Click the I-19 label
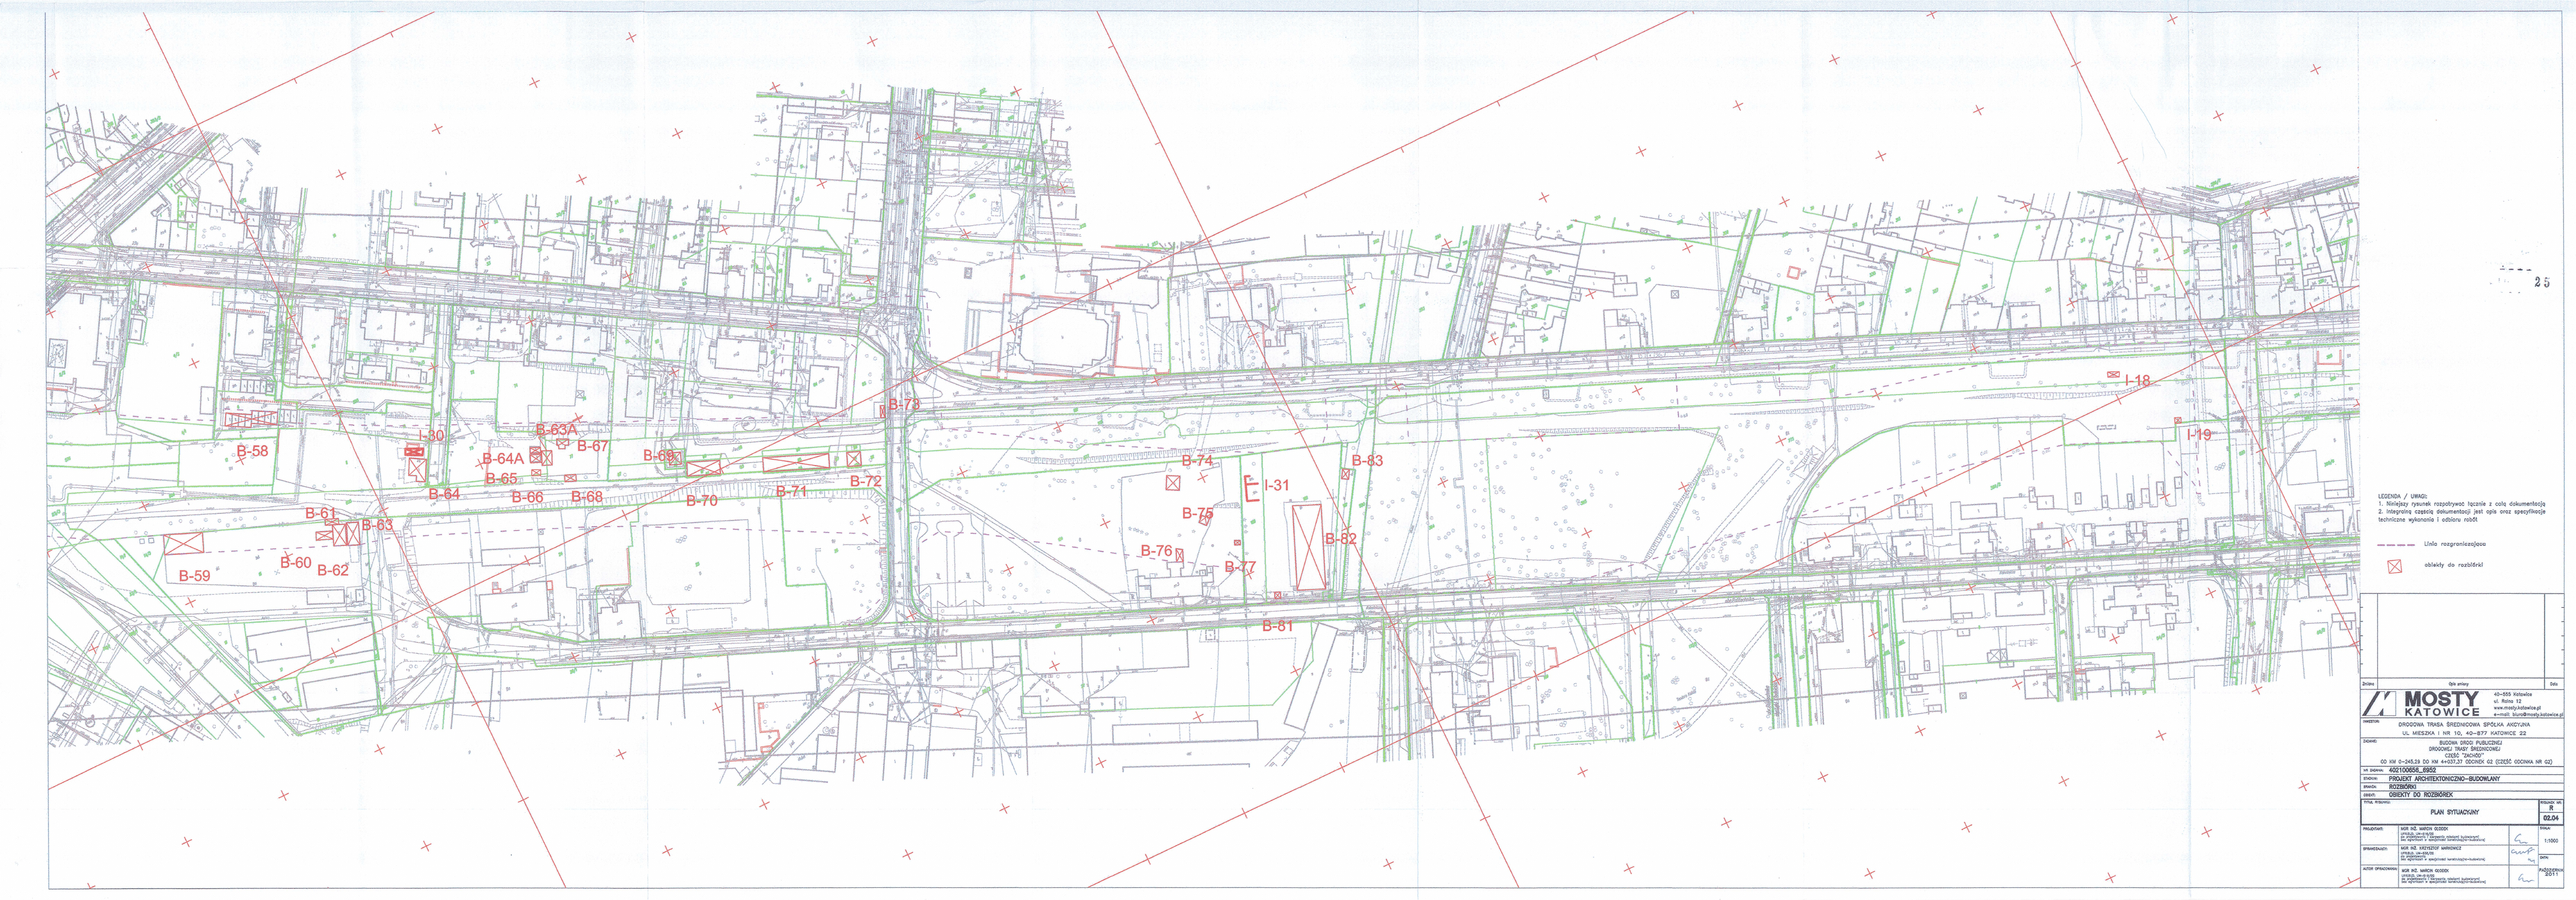2576x900 pixels. [x=2199, y=434]
